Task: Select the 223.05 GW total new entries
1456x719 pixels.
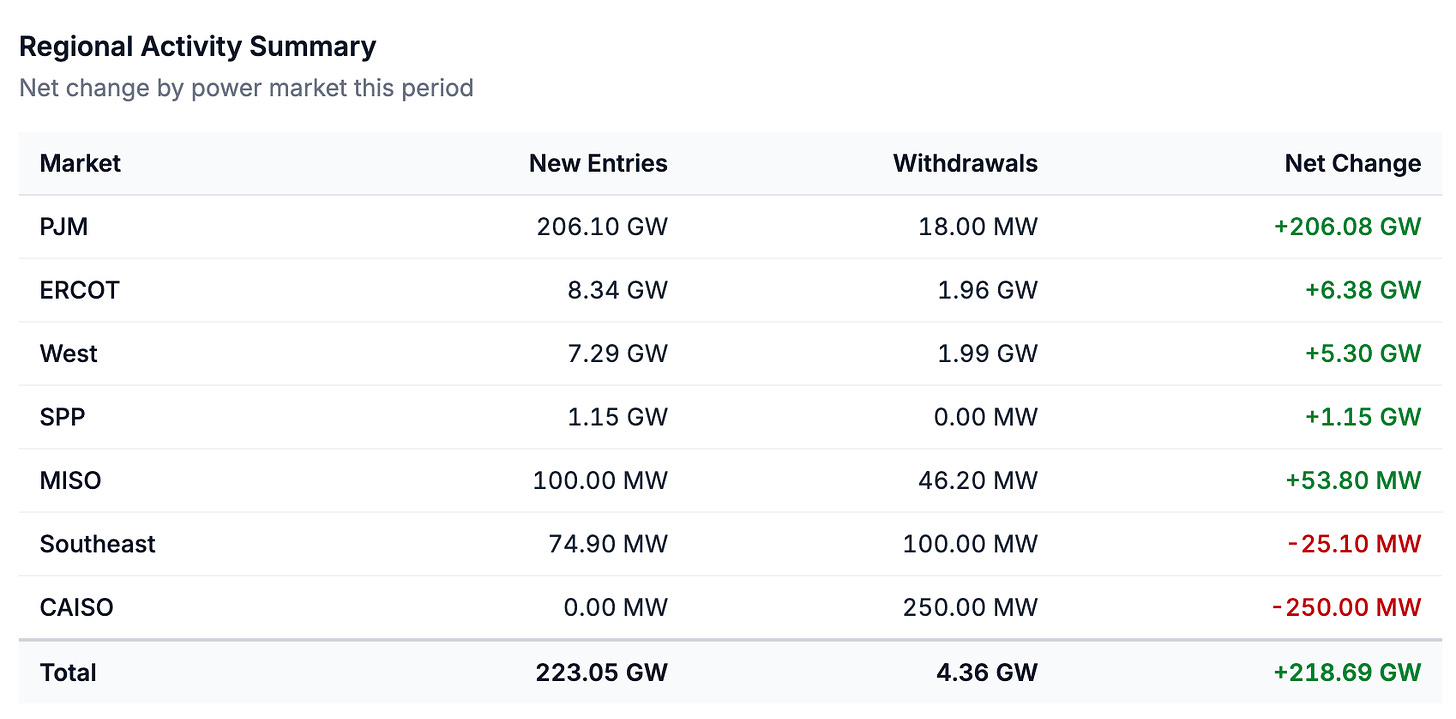Action: click(601, 672)
